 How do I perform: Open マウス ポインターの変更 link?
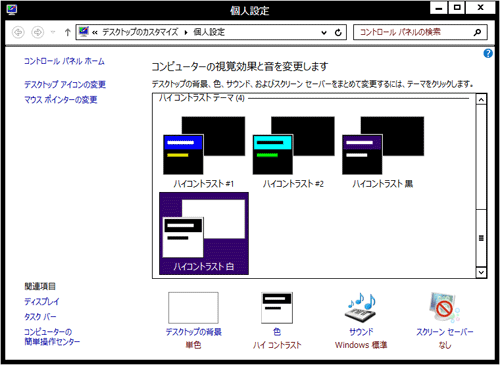tap(61, 100)
